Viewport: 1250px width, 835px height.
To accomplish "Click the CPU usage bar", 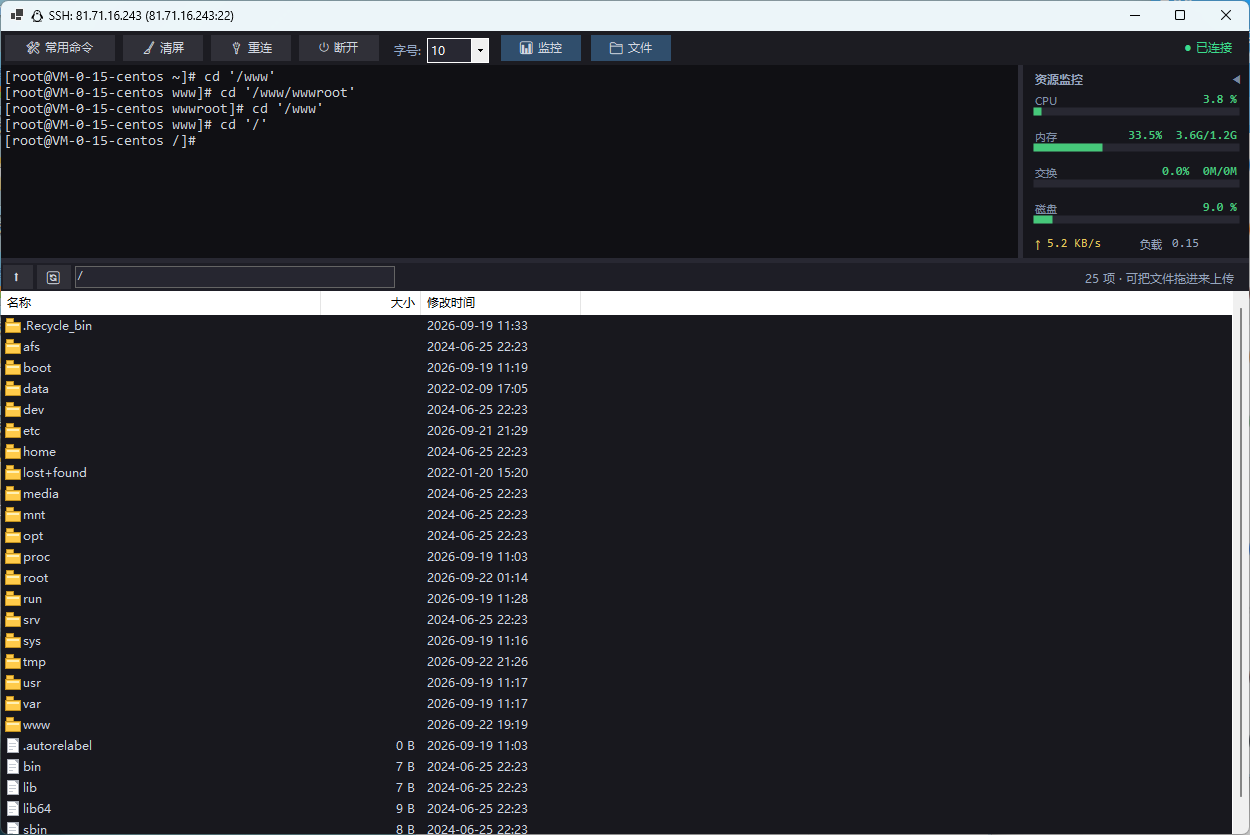I will tap(1136, 112).
